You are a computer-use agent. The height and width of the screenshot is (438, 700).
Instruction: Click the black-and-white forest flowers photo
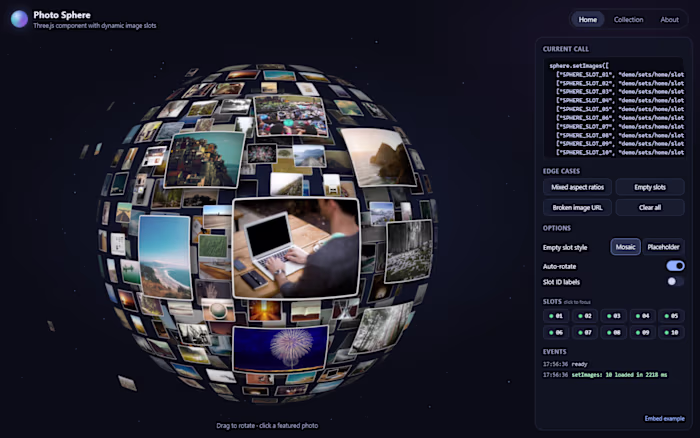409,251
